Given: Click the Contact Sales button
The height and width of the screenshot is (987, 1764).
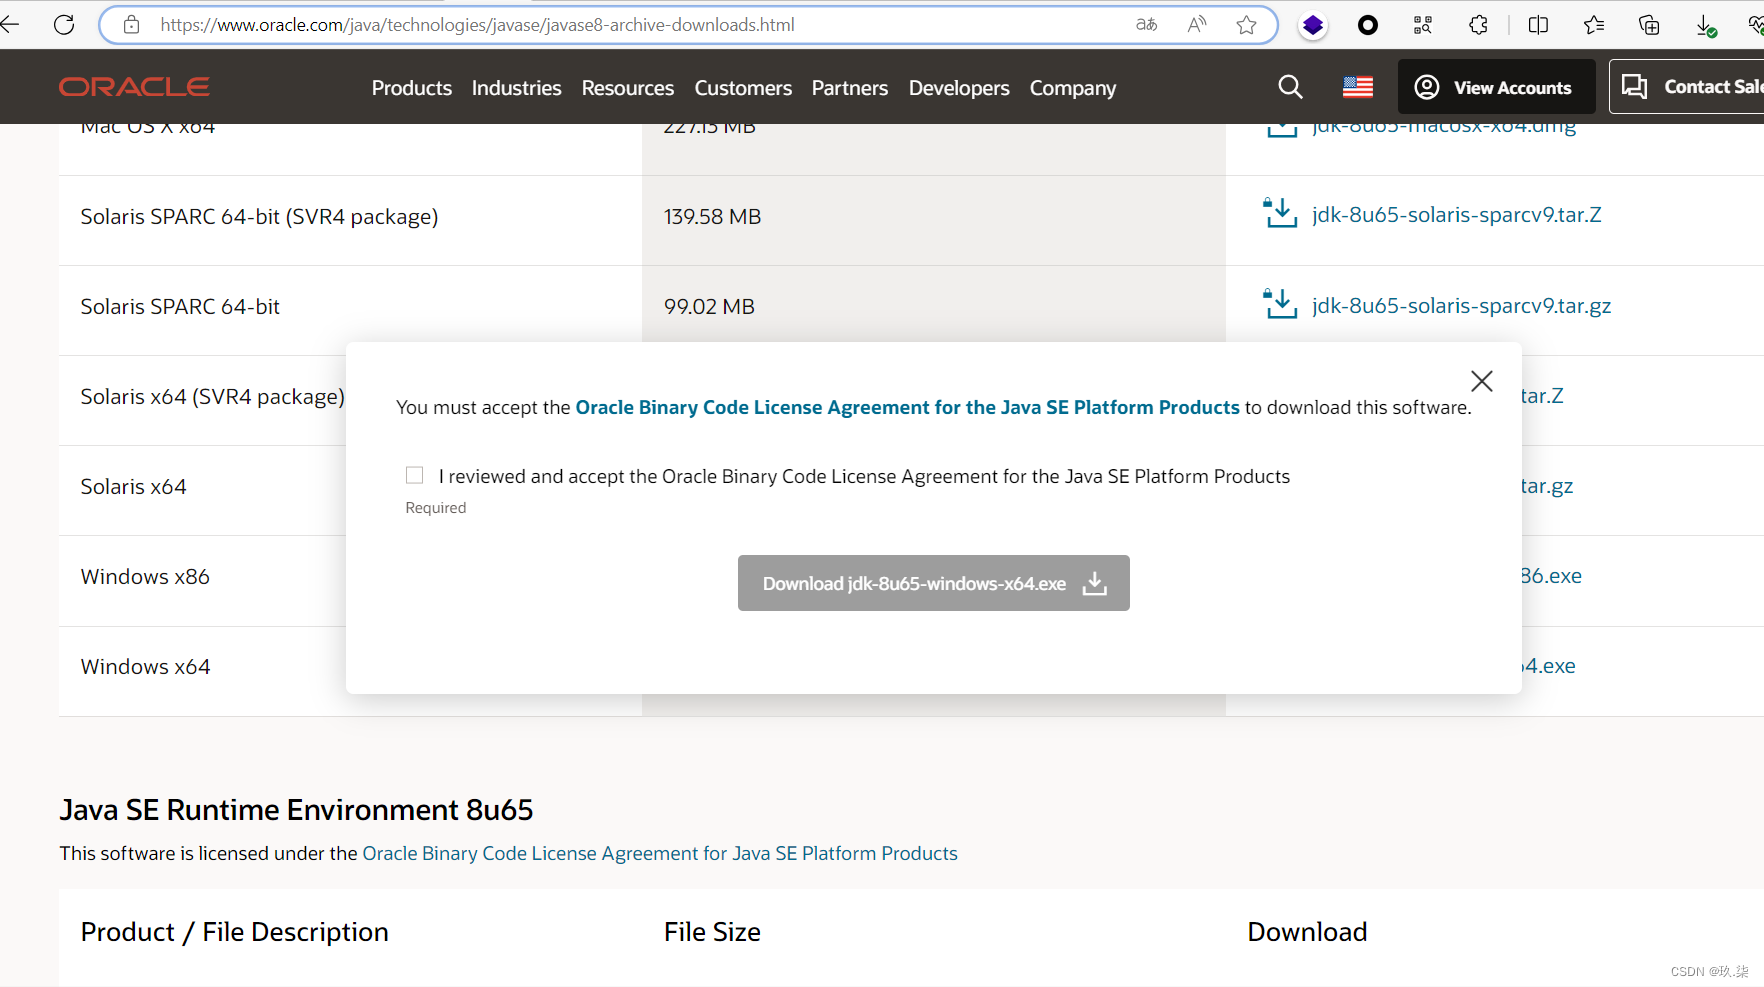Looking at the screenshot, I should pos(1687,87).
